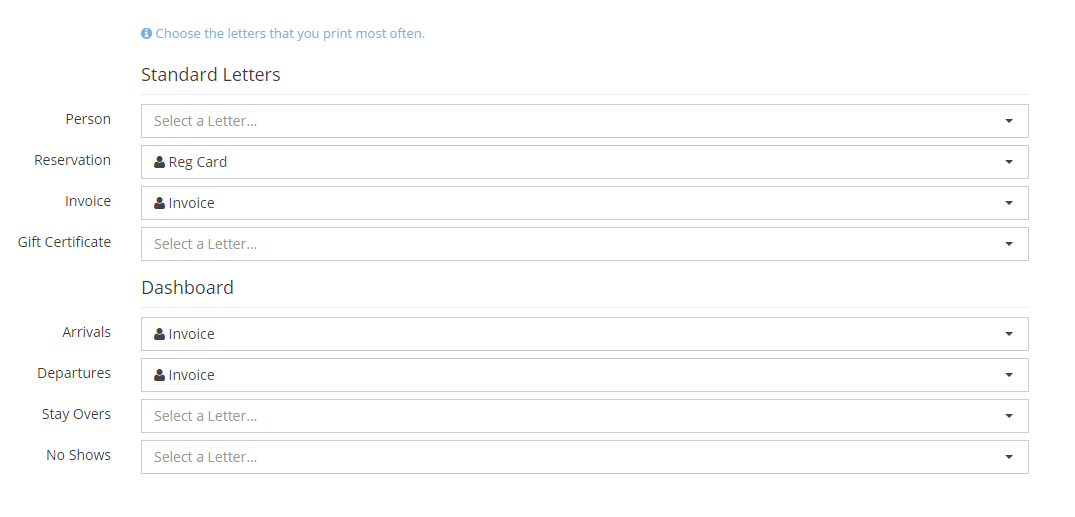
Task: Click person icon in Arrivals Invoice field
Action: coord(159,334)
